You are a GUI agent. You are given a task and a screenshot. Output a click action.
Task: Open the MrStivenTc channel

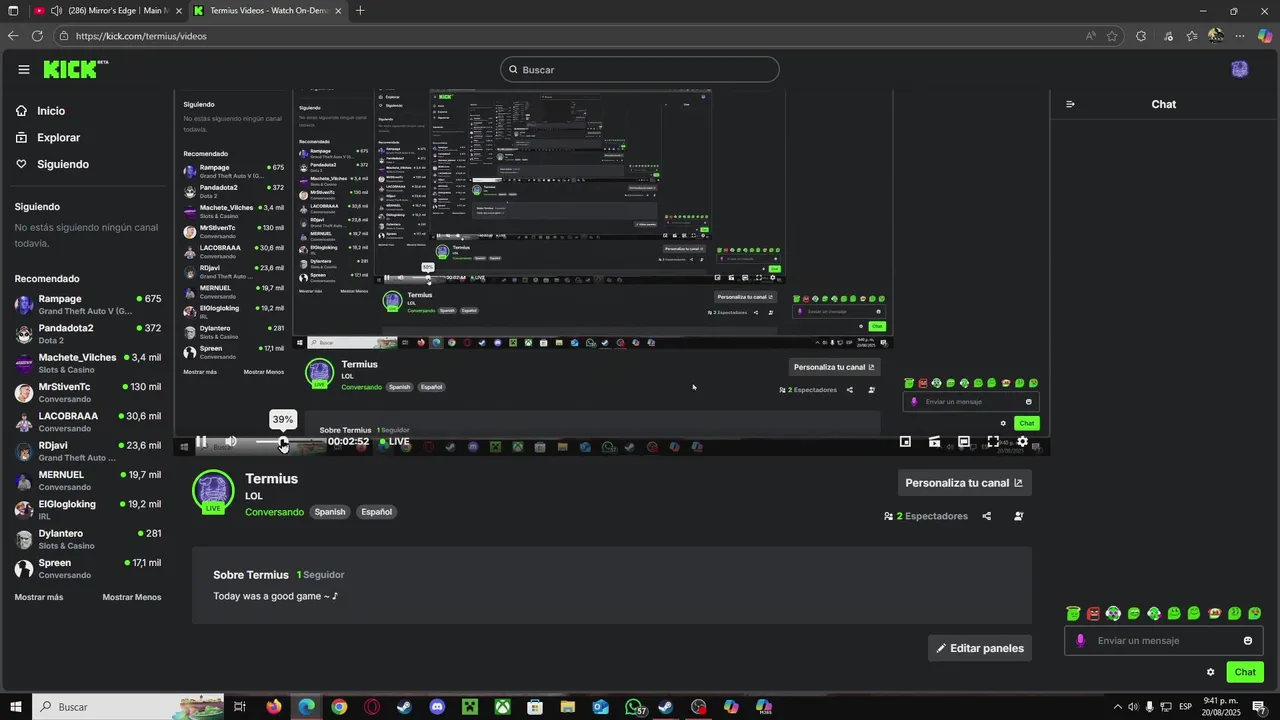[x=88, y=393]
